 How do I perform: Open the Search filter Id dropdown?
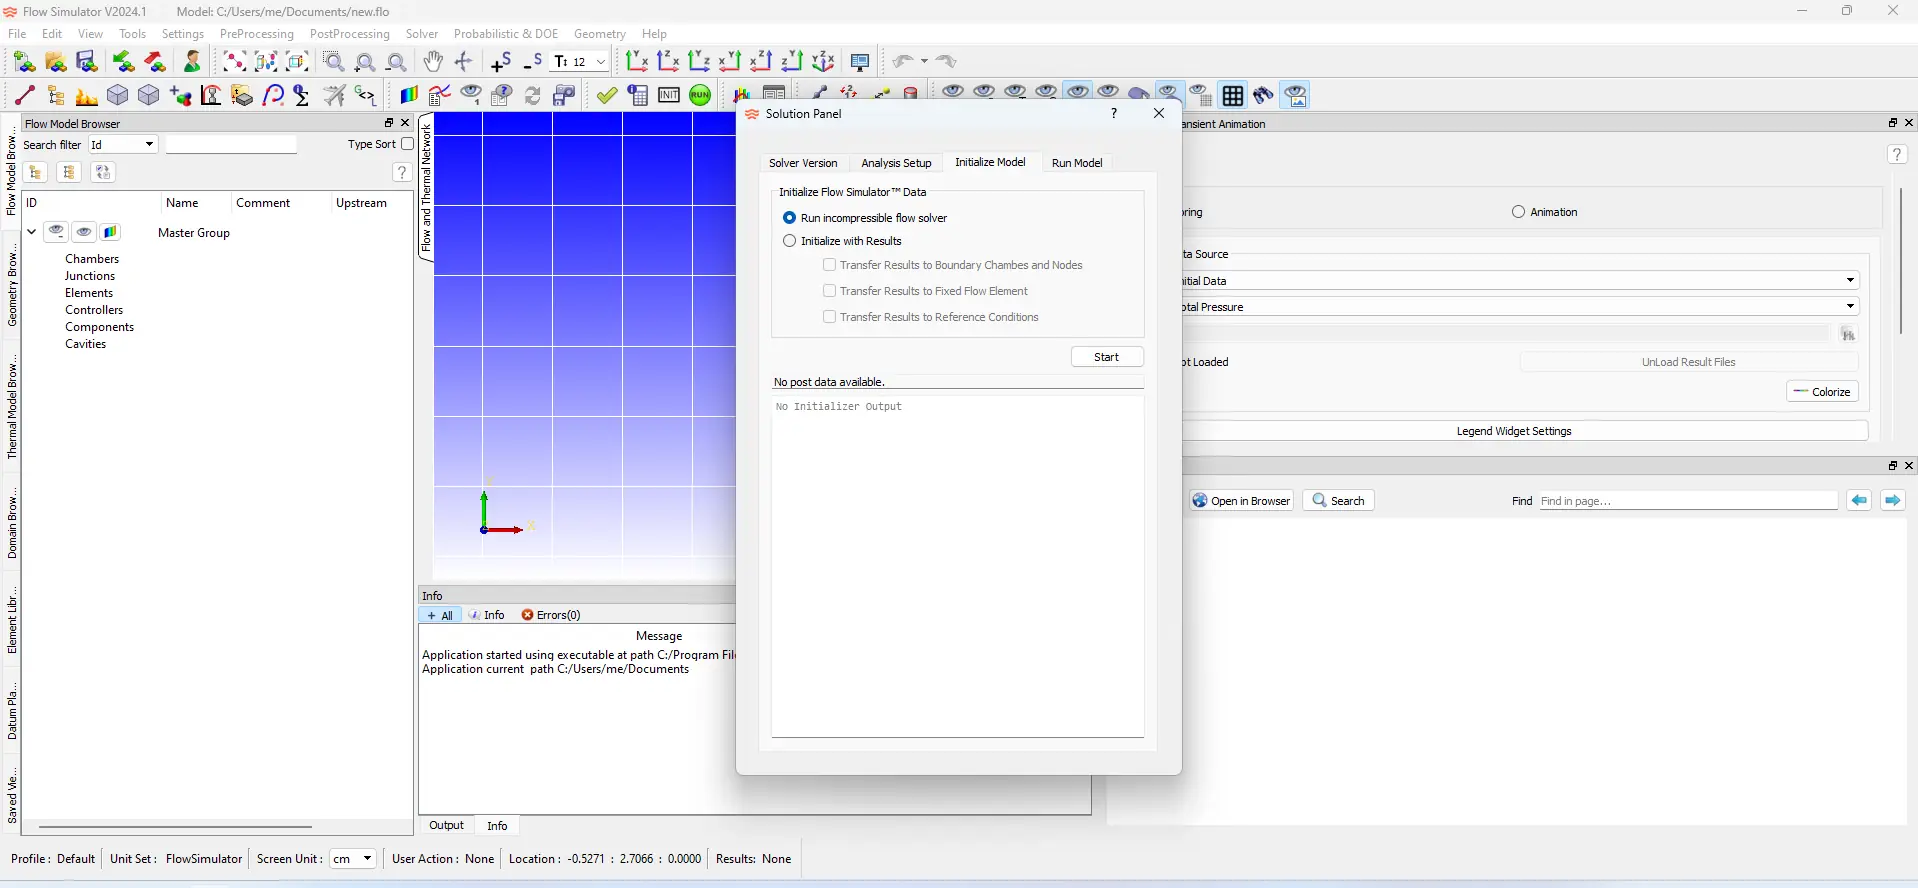[x=123, y=145]
